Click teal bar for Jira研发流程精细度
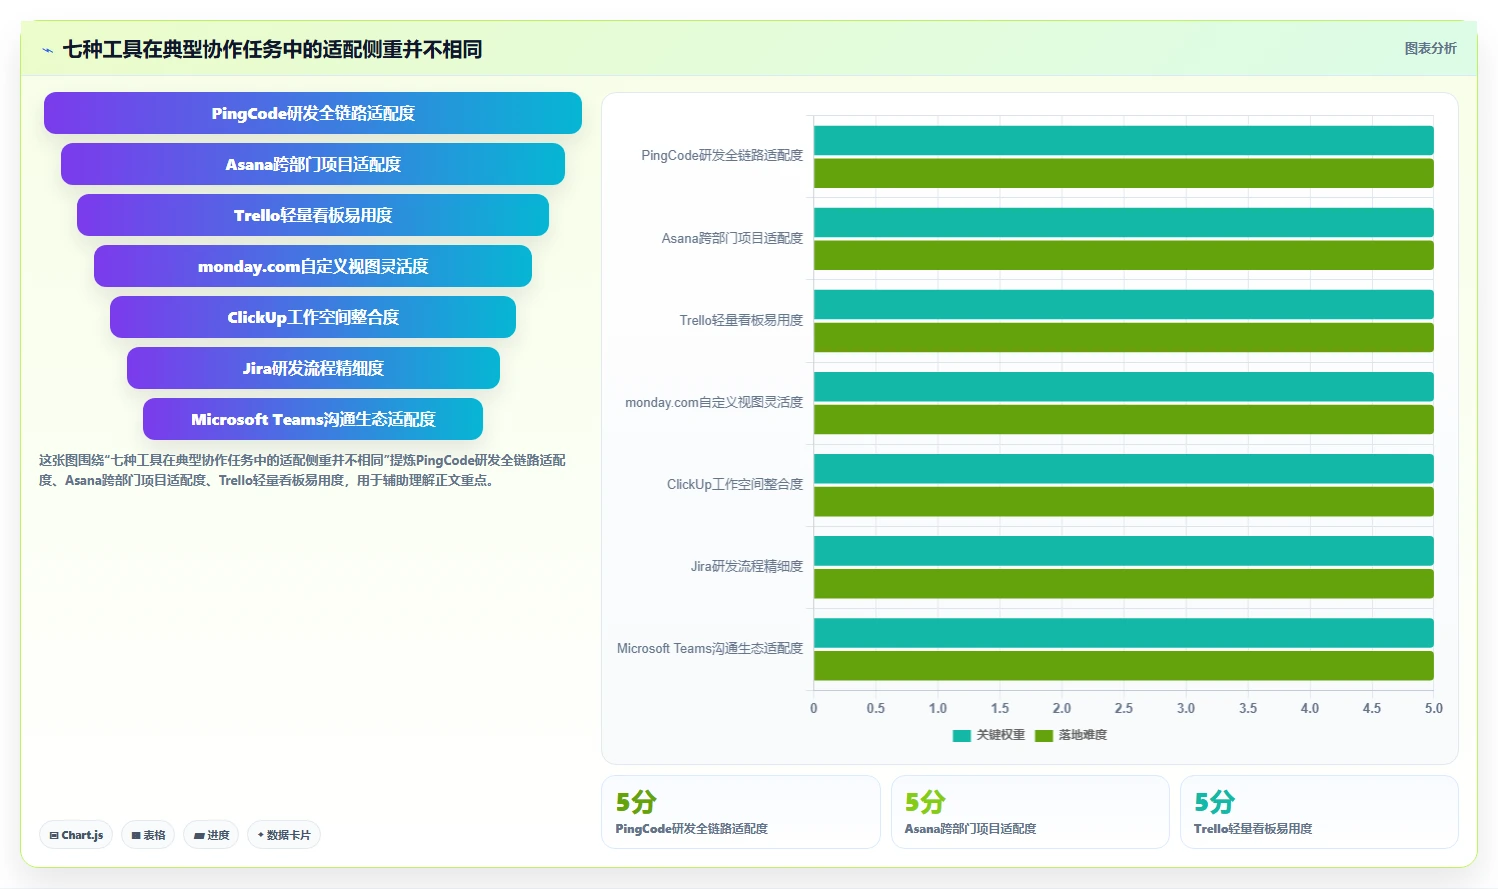The width and height of the screenshot is (1498, 889). [x=1124, y=550]
